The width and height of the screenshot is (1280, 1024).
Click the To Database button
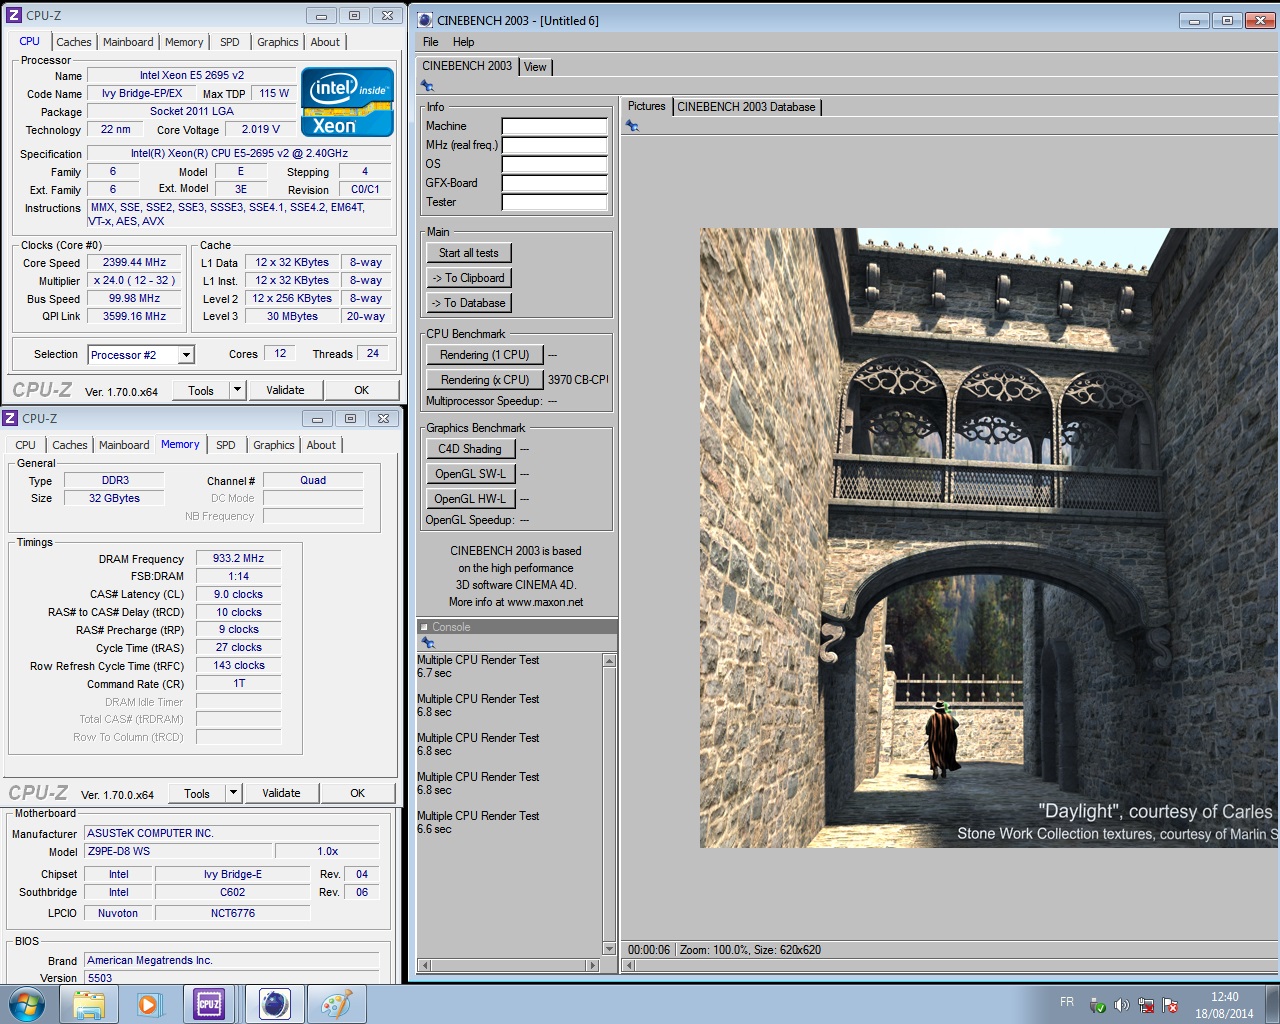469,303
